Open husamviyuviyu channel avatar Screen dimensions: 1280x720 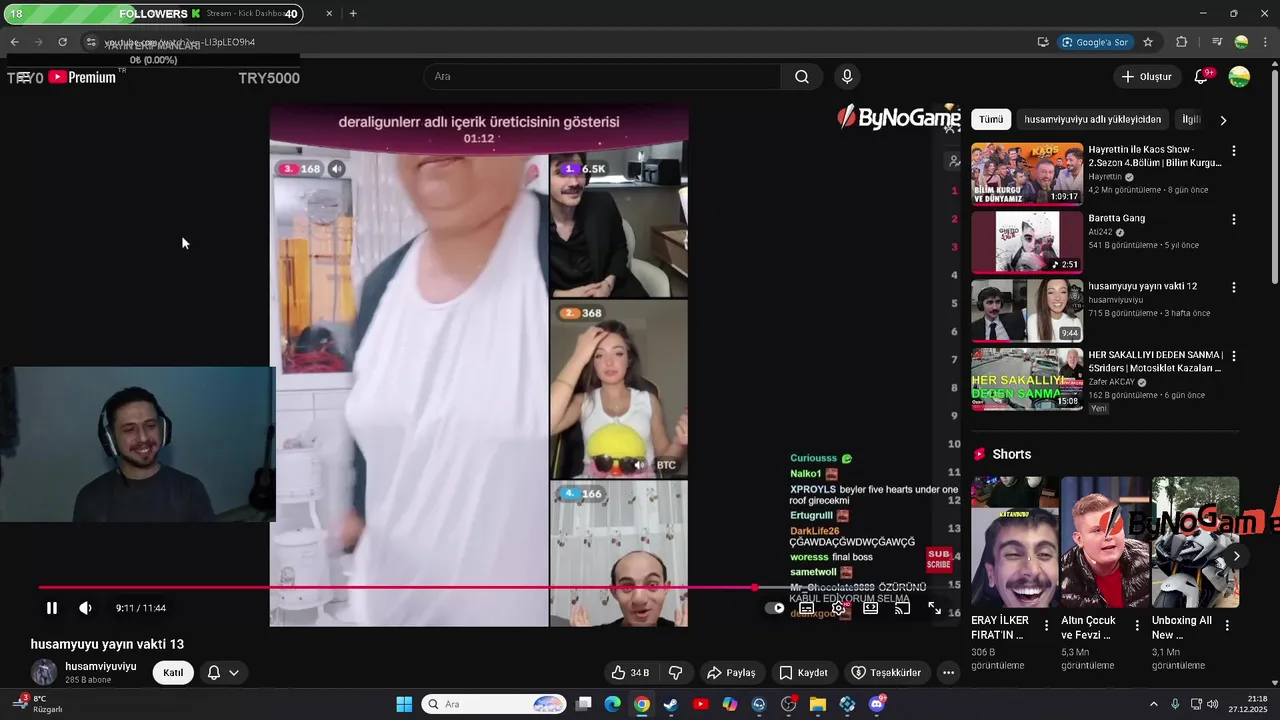tap(44, 672)
